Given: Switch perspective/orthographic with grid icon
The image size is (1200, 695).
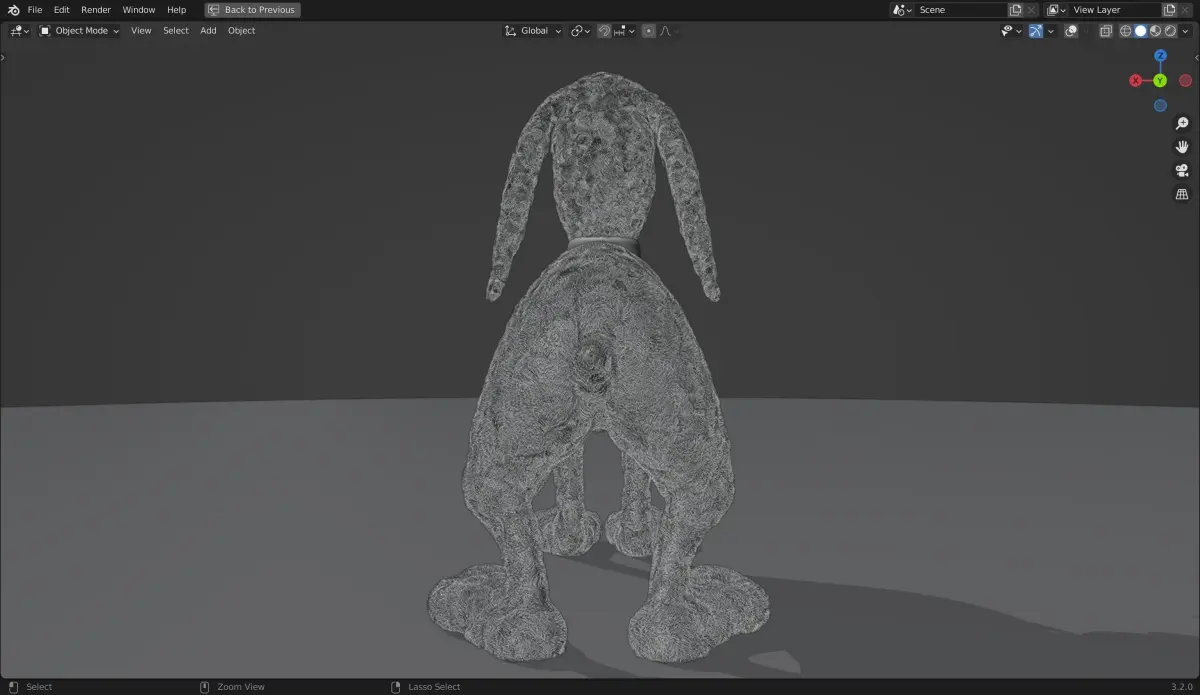Looking at the screenshot, I should pyautogui.click(x=1182, y=194).
